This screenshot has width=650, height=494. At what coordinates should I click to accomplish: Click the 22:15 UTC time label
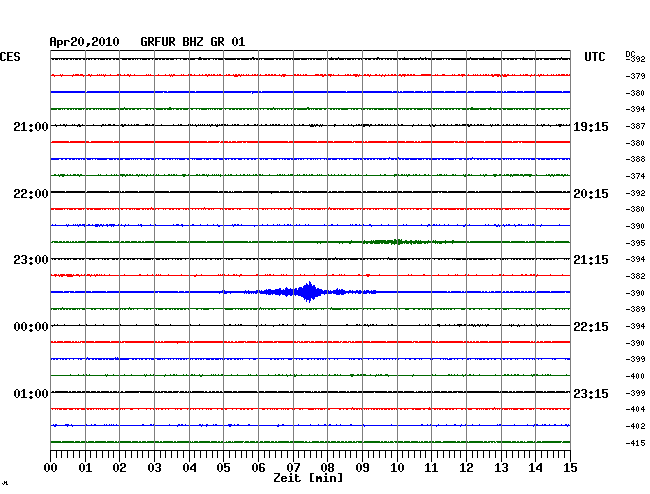[x=591, y=327]
